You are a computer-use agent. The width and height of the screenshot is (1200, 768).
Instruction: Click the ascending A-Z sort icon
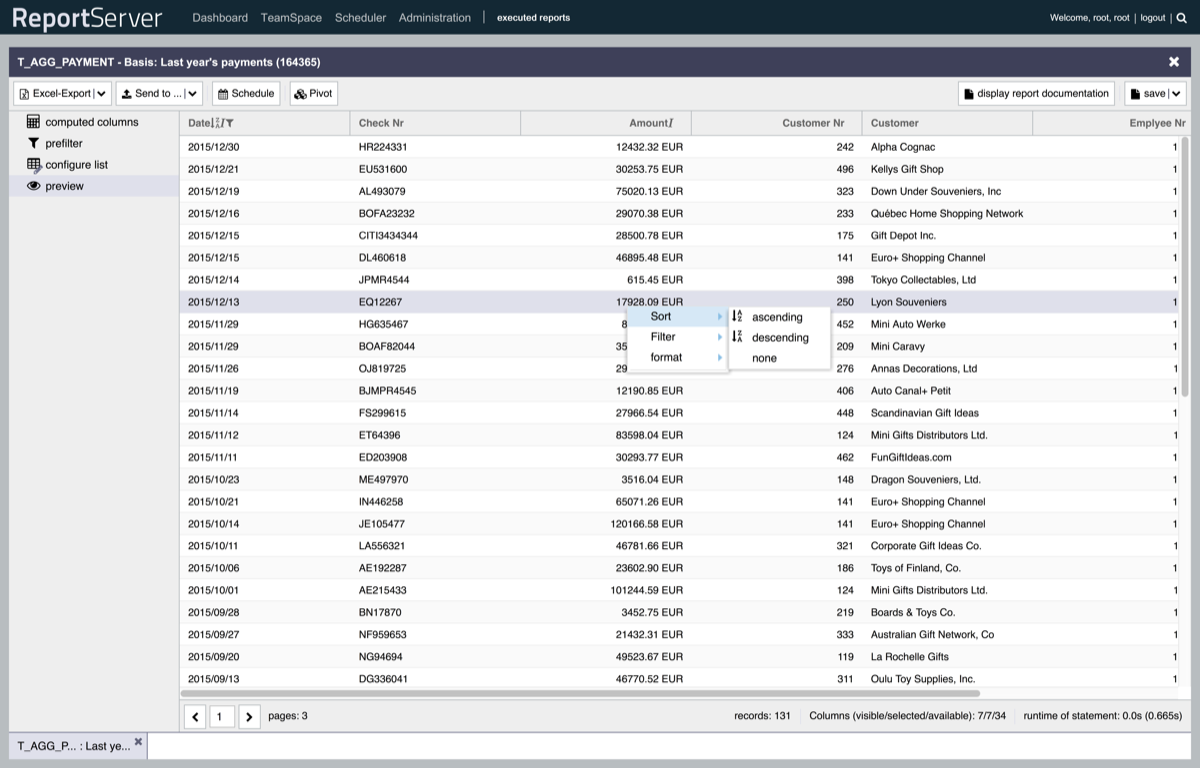[x=738, y=316]
